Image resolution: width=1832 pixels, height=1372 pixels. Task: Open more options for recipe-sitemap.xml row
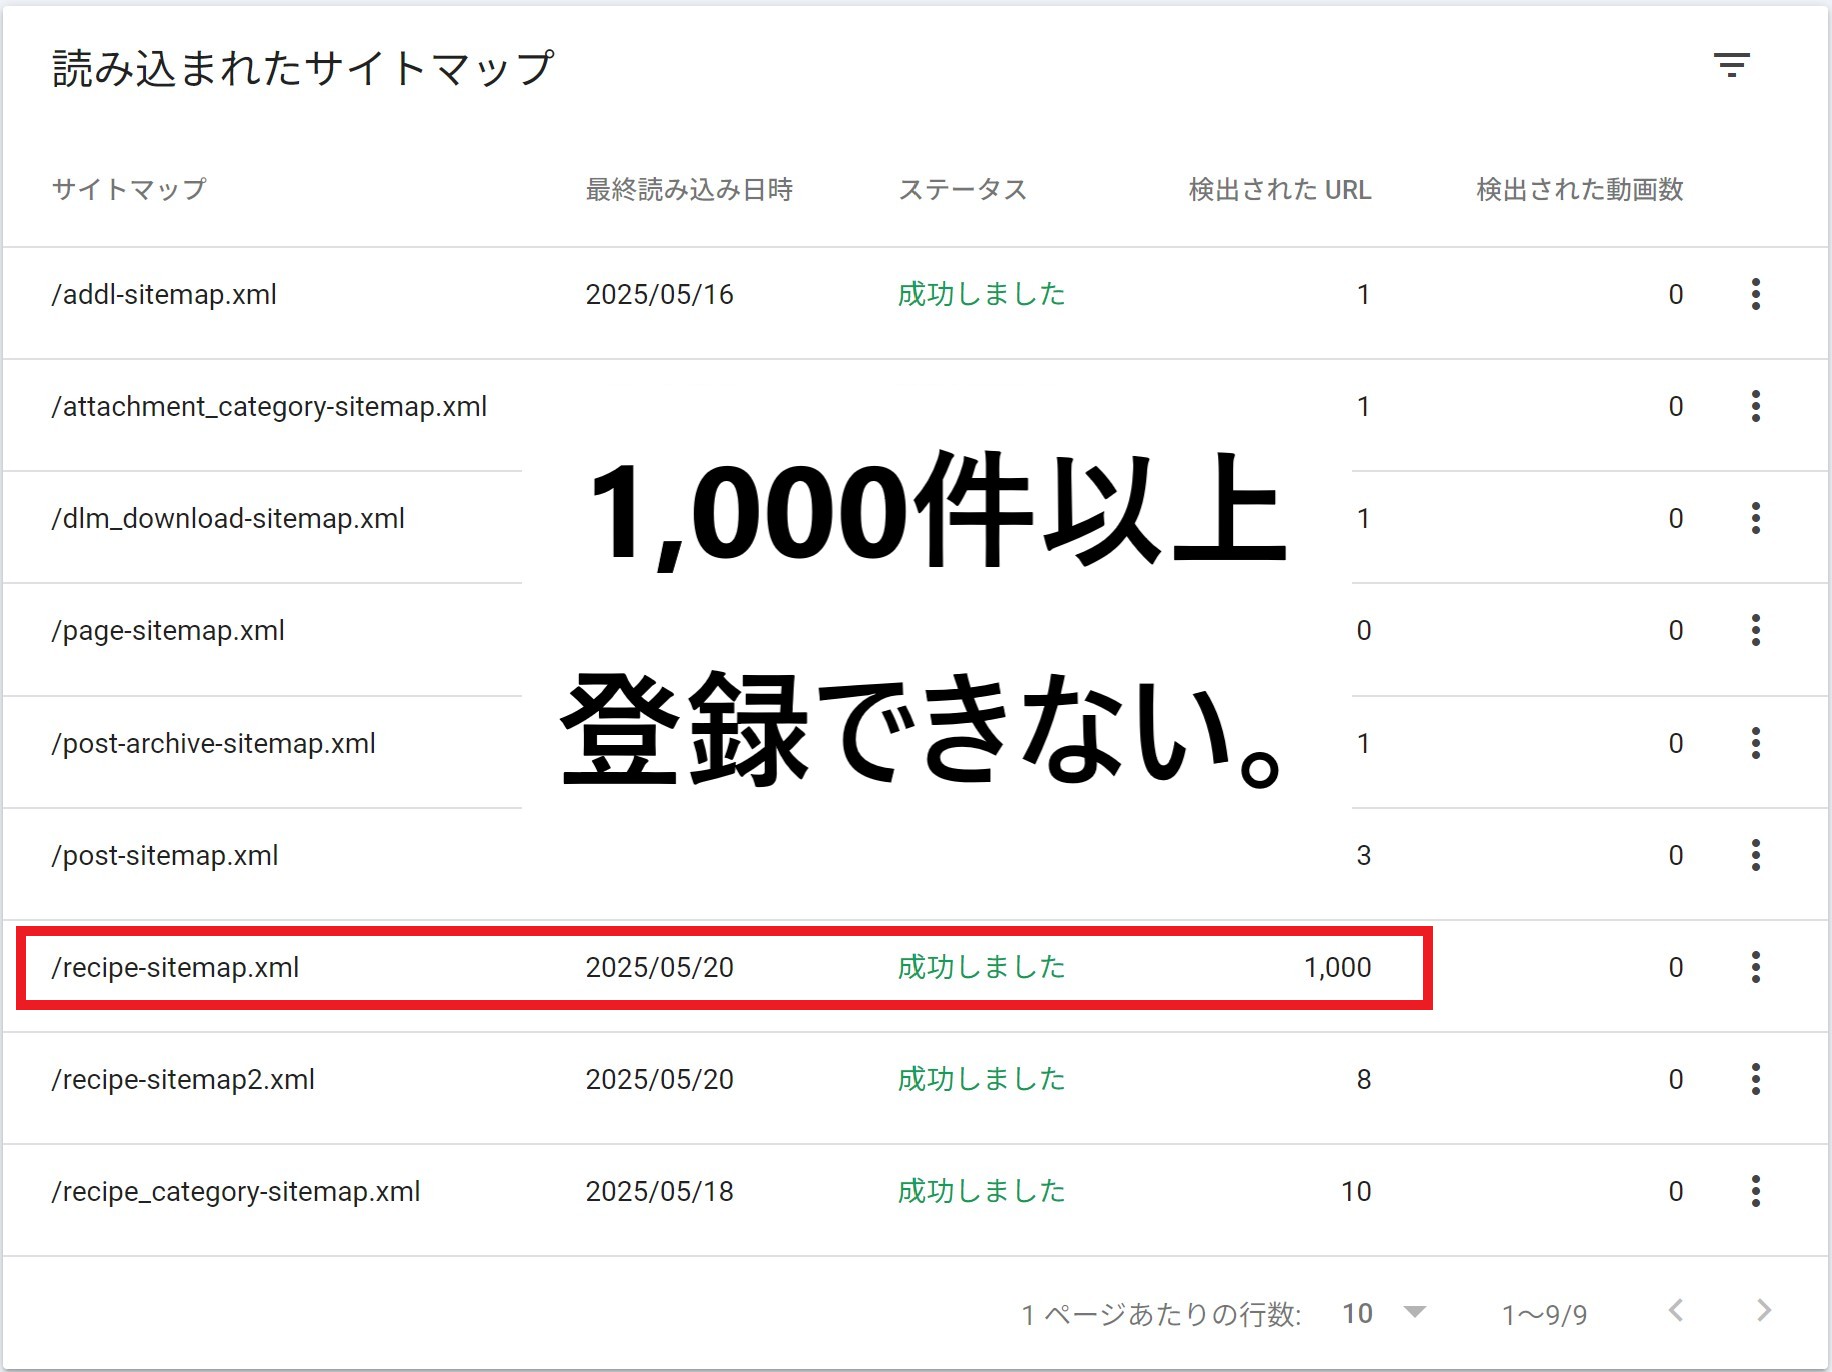point(1755,967)
